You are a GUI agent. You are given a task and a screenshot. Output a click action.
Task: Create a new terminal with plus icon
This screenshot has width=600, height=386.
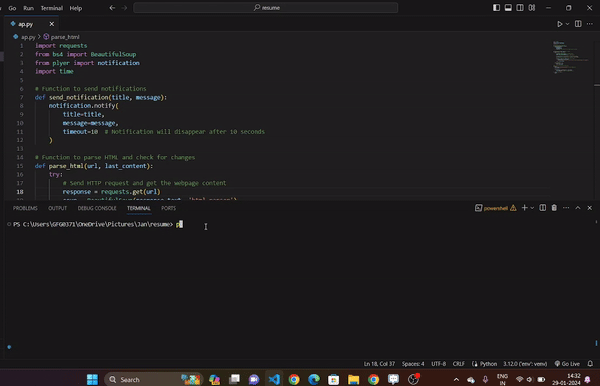[525, 208]
